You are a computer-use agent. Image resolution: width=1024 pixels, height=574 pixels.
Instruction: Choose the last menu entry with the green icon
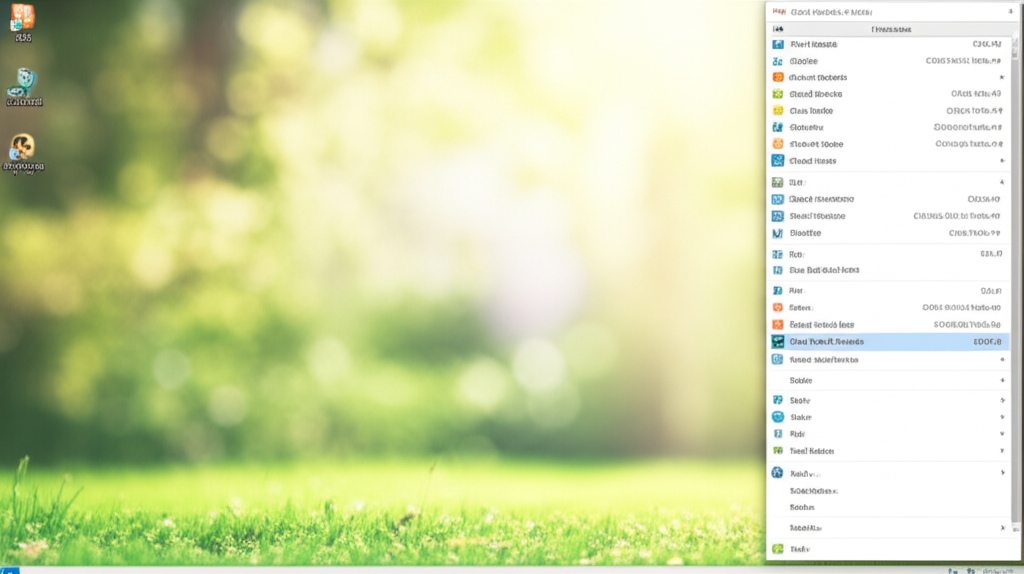coord(800,549)
